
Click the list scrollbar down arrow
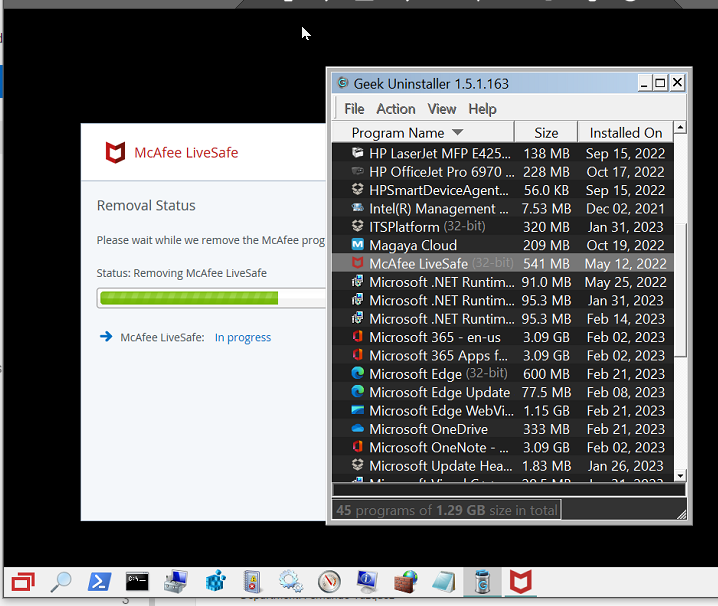680,476
